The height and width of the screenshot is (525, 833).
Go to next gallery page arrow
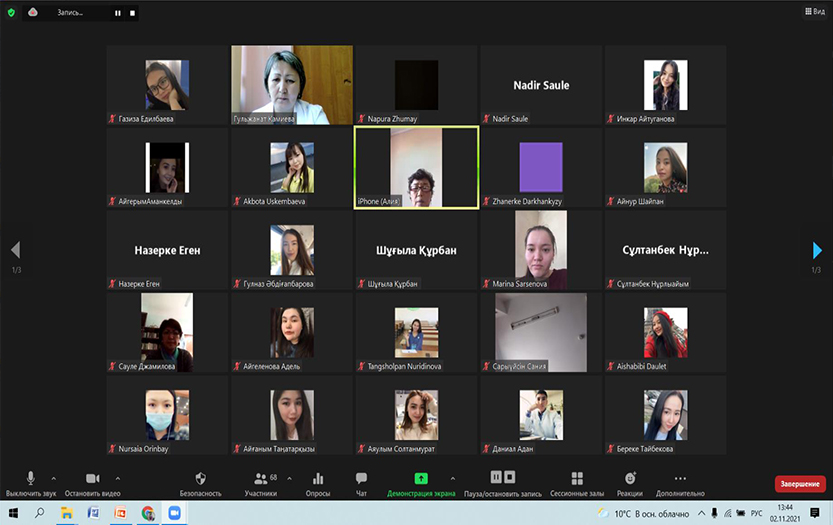(817, 250)
